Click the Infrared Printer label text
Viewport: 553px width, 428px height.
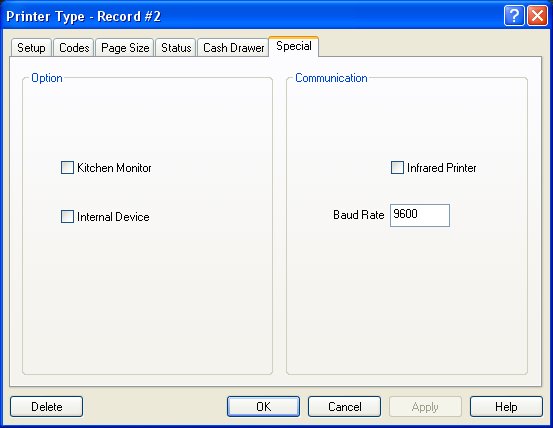pos(442,168)
